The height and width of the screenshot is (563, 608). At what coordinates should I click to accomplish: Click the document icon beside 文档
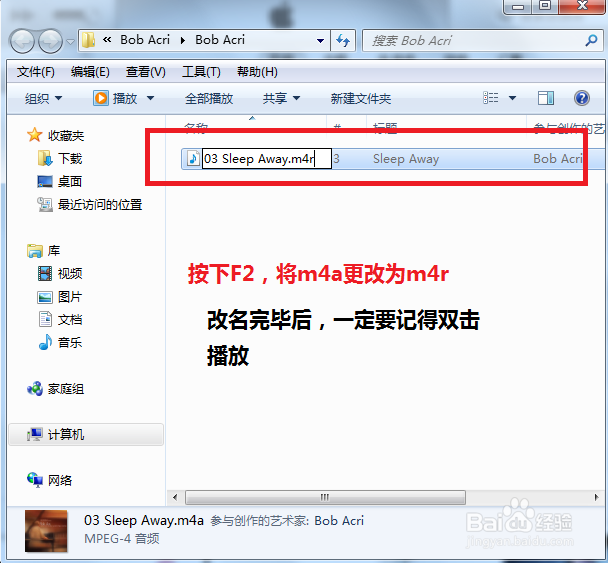click(x=45, y=319)
